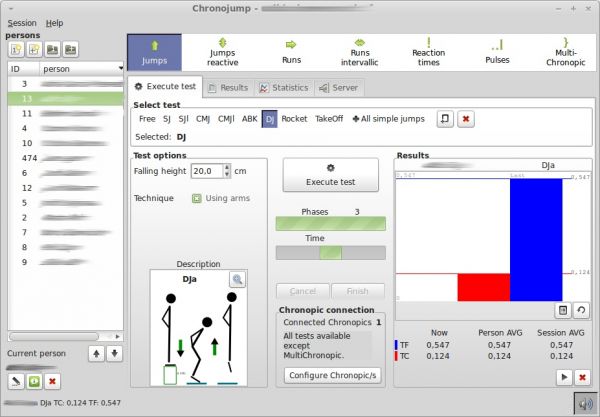
Task: Click the first add-person icon under persons
Action: coord(16,49)
